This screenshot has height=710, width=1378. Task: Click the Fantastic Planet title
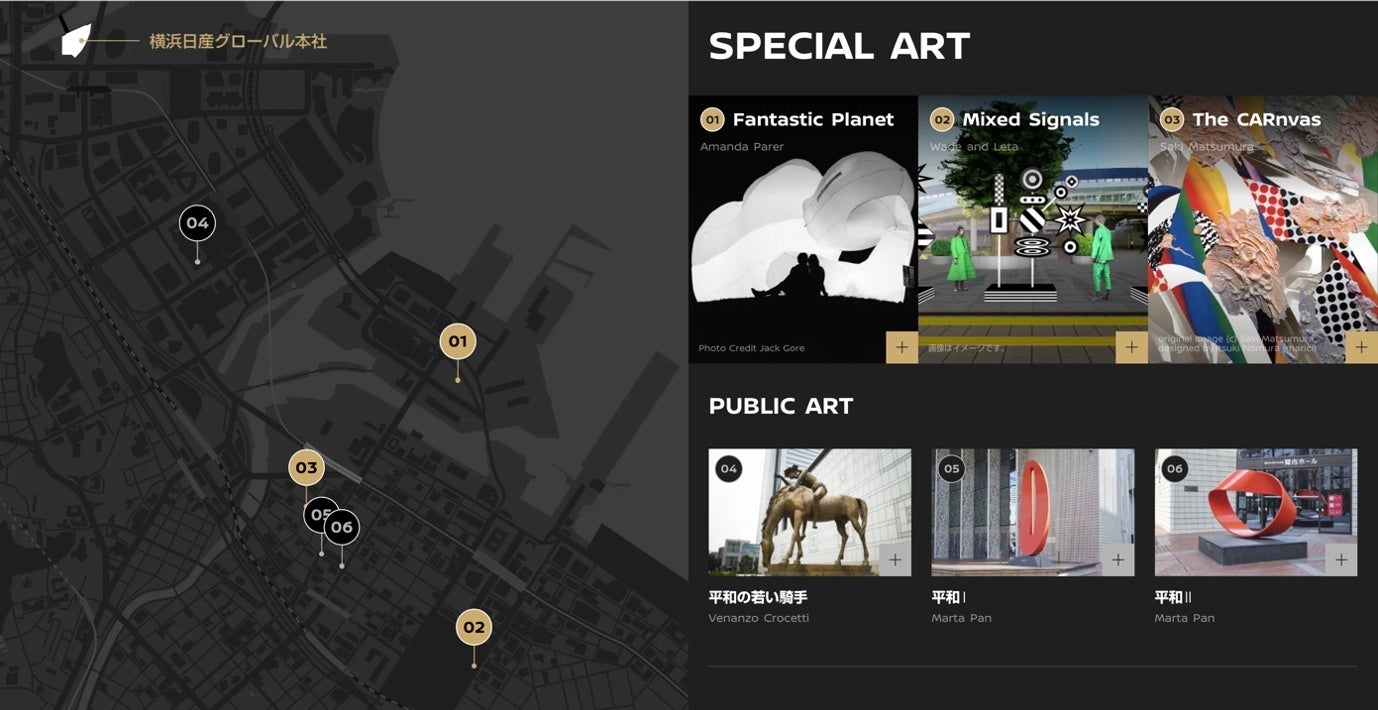(x=813, y=119)
